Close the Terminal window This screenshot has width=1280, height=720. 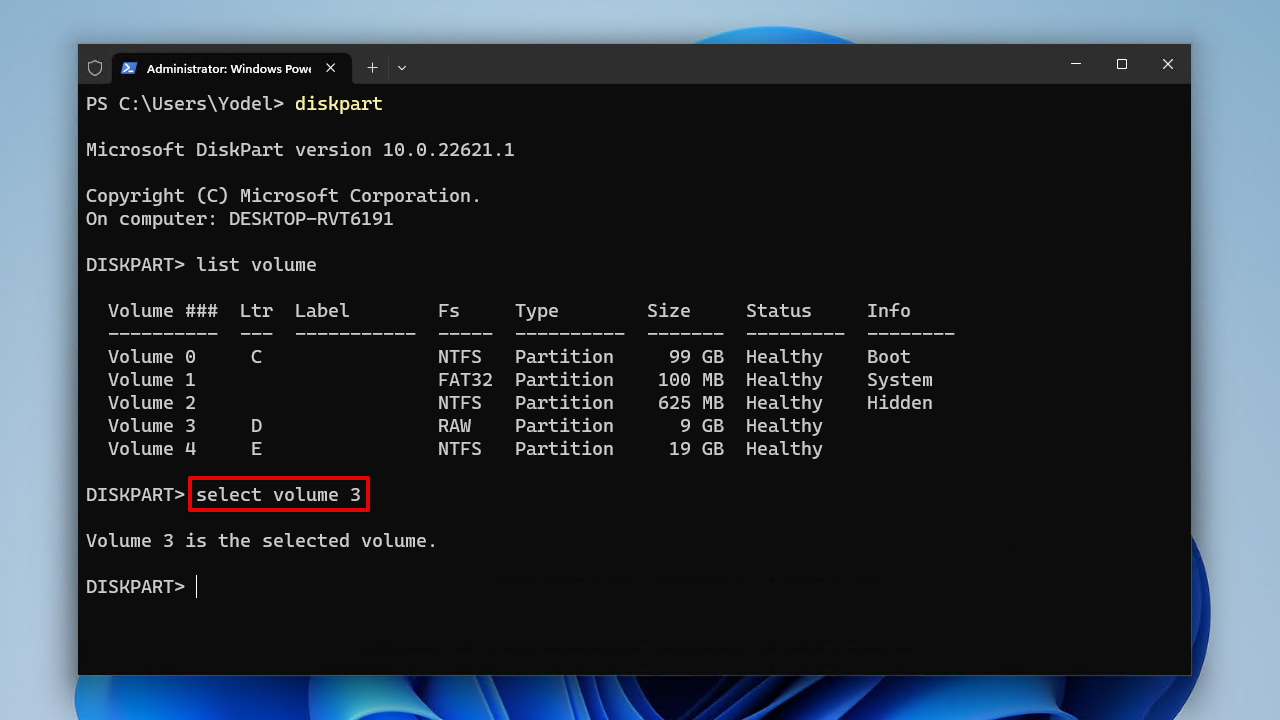point(1168,64)
